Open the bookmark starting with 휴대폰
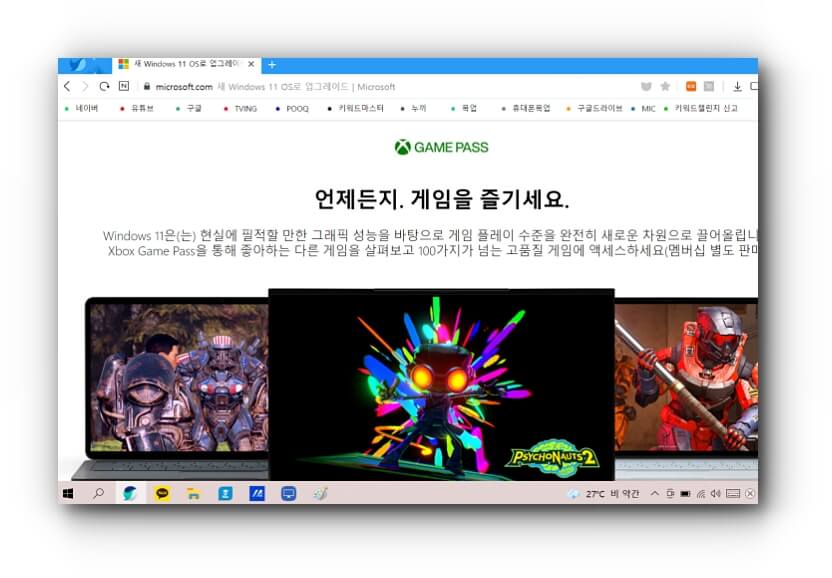The height and width of the screenshot is (578, 832). point(526,108)
